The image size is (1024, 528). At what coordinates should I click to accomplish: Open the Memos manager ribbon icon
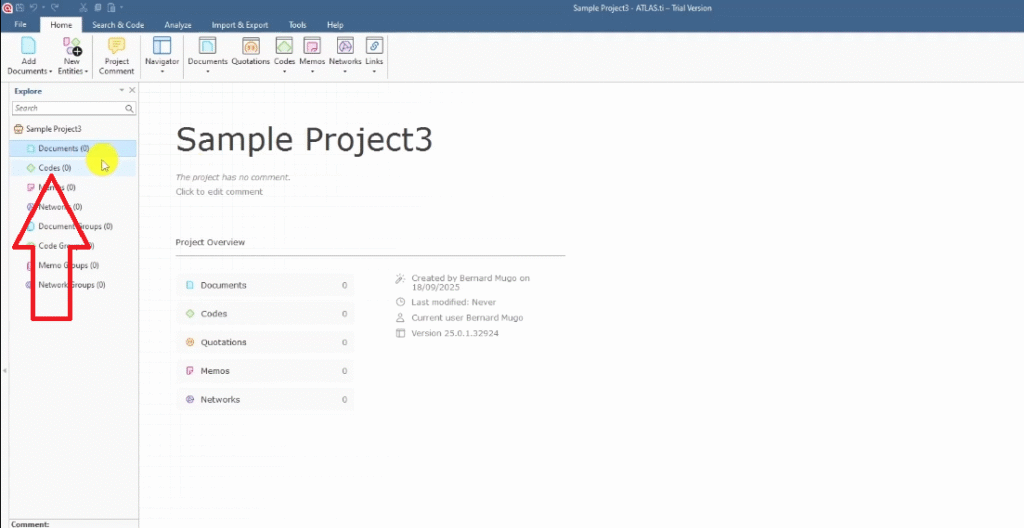[x=312, y=48]
